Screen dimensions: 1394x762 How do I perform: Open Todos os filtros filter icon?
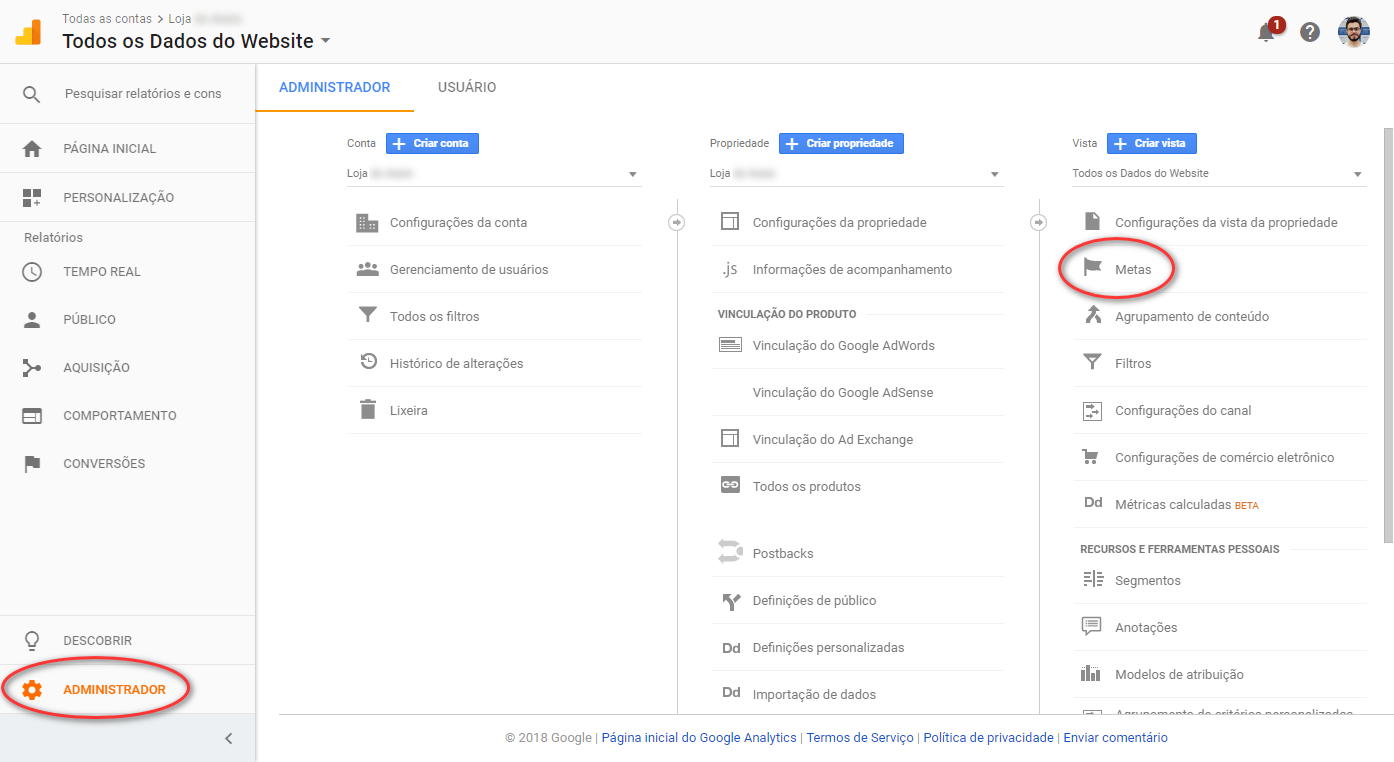tap(368, 316)
